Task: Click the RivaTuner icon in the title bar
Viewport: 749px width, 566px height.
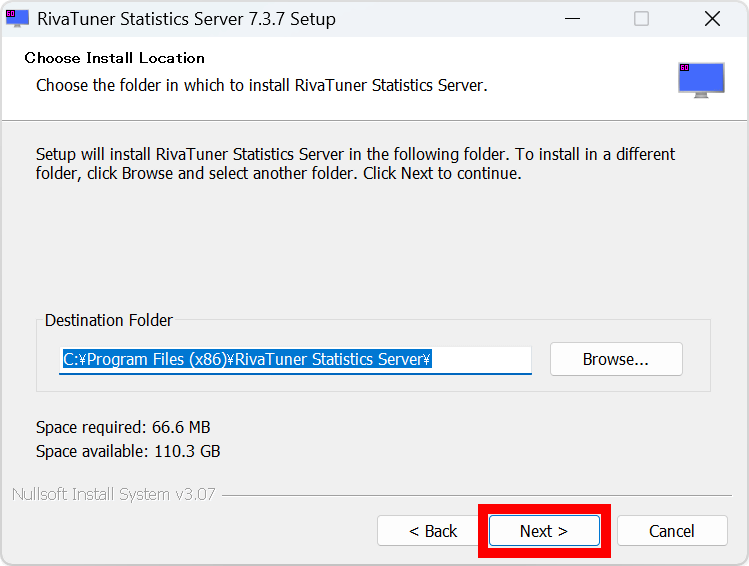Action: [x=17, y=18]
